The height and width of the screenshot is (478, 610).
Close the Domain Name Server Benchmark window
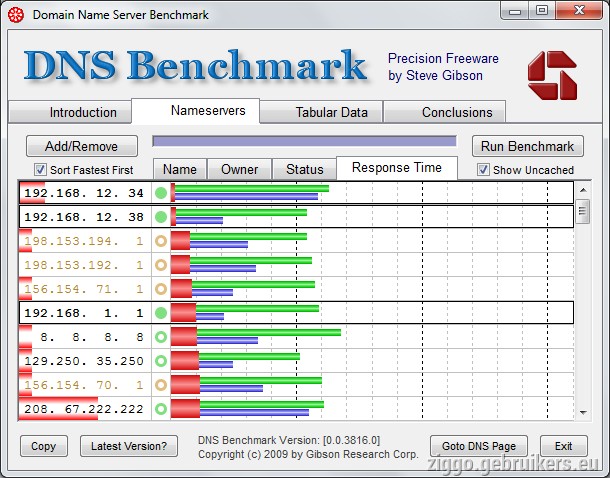point(579,11)
